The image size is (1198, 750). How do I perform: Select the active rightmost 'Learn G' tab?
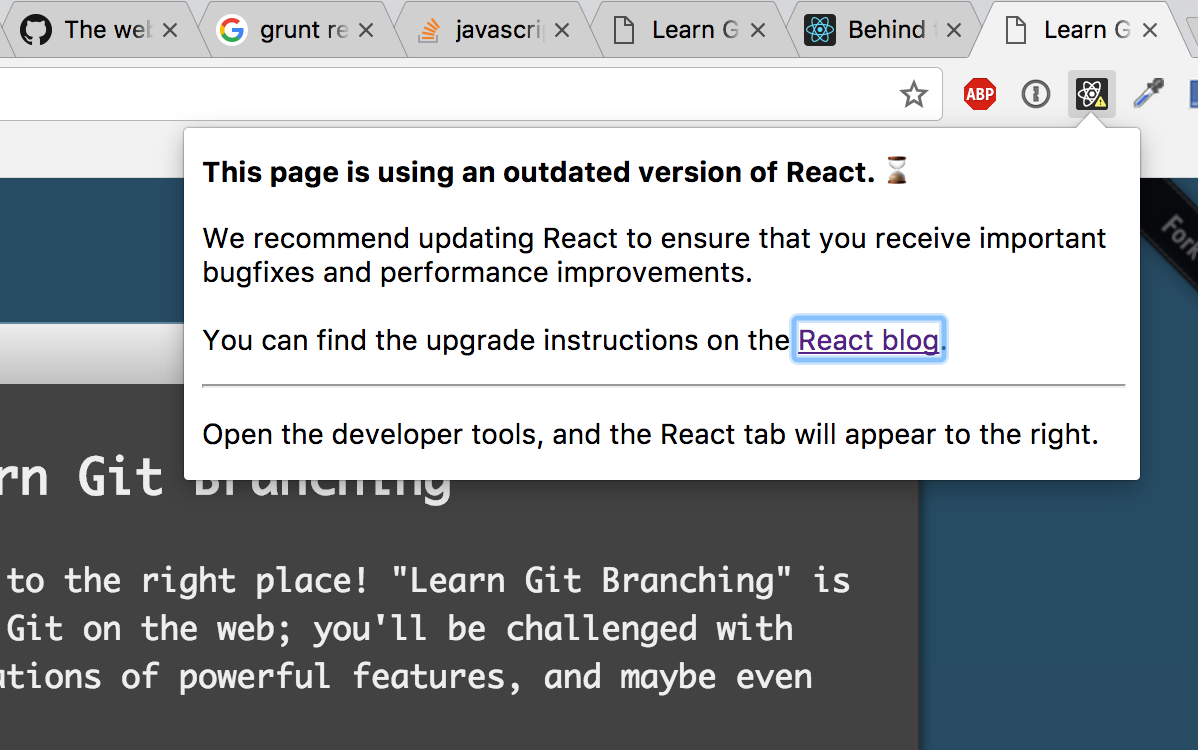1082,30
